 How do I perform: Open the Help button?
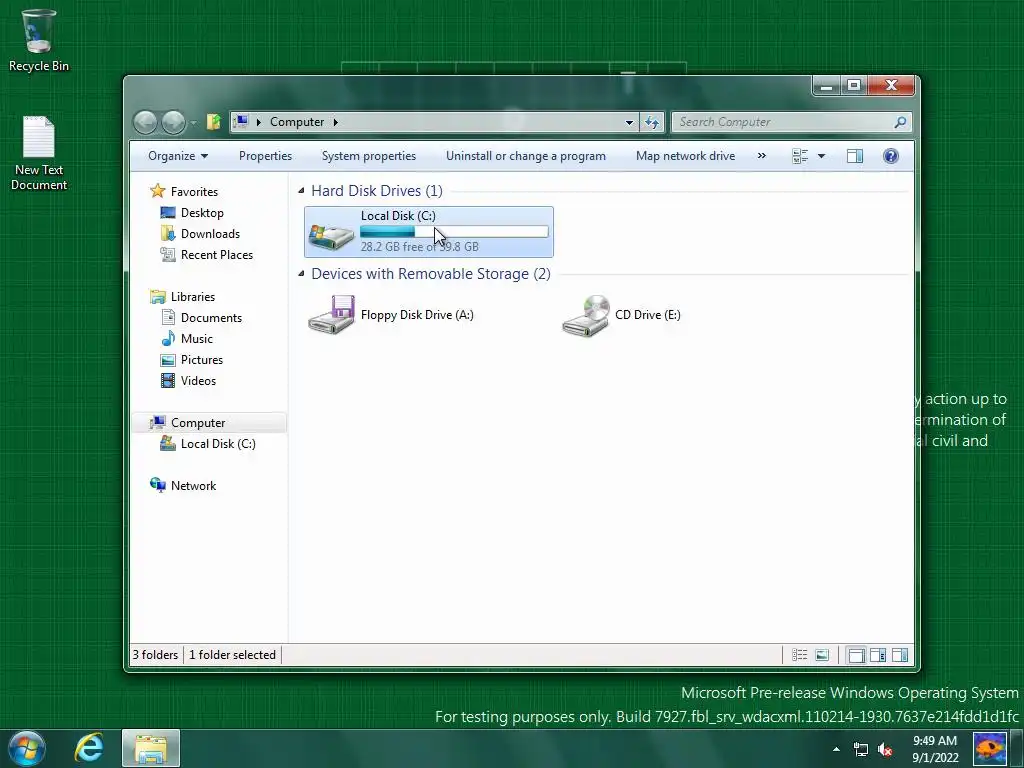[891, 156]
